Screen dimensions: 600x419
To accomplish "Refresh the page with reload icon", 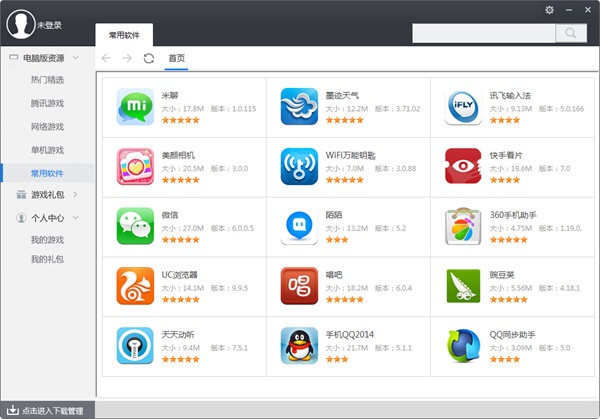I will (149, 58).
